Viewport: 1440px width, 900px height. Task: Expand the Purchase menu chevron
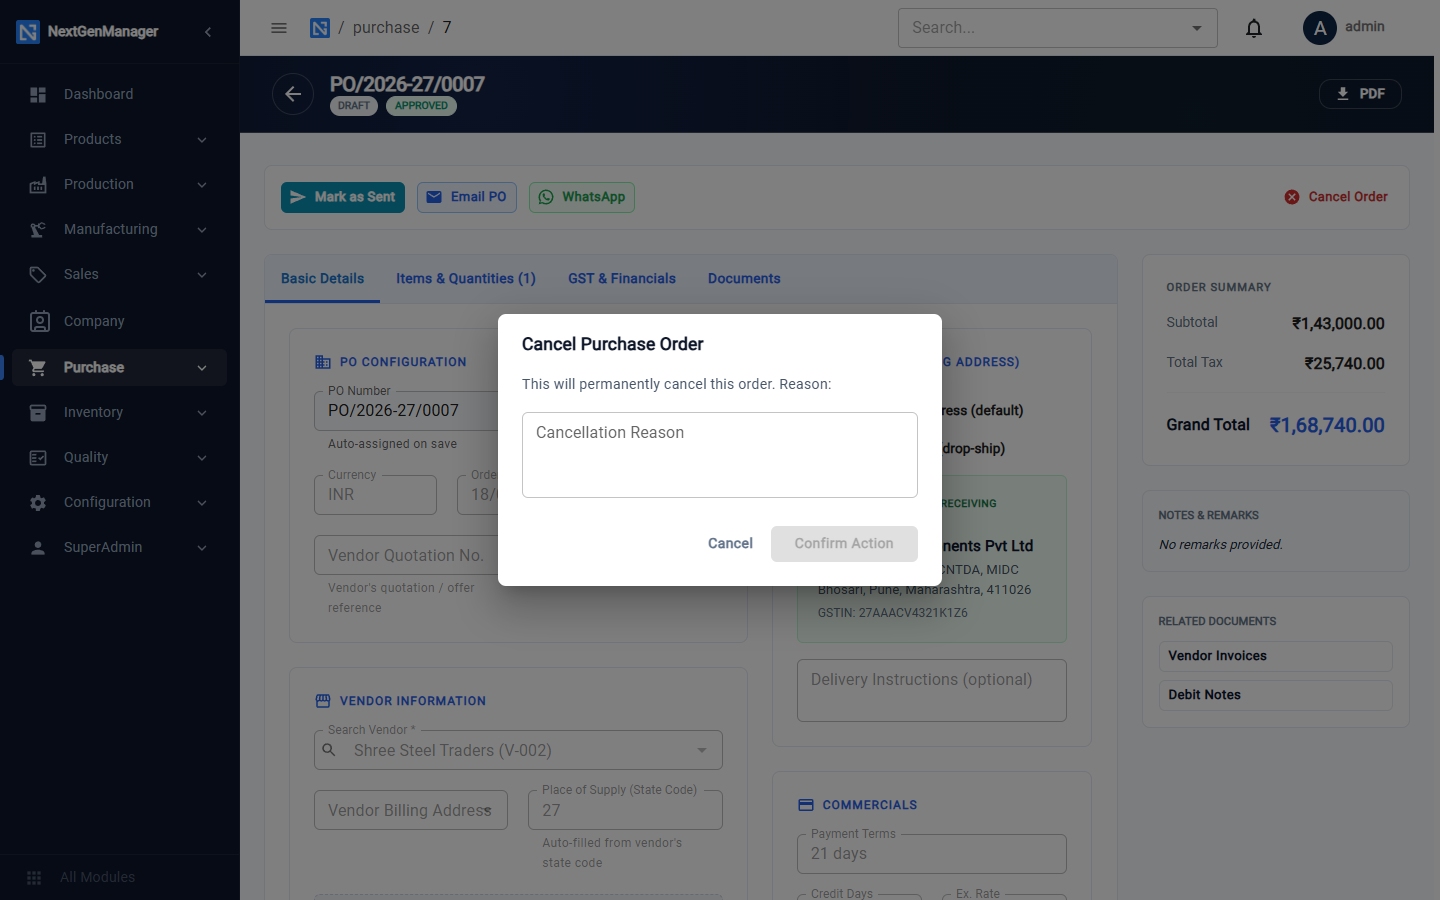(202, 368)
